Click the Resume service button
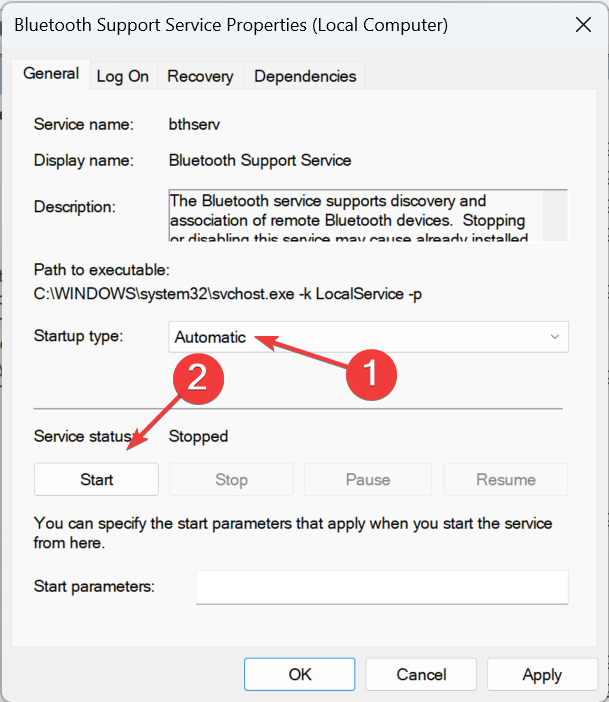This screenshot has height=702, width=609. tap(506, 479)
